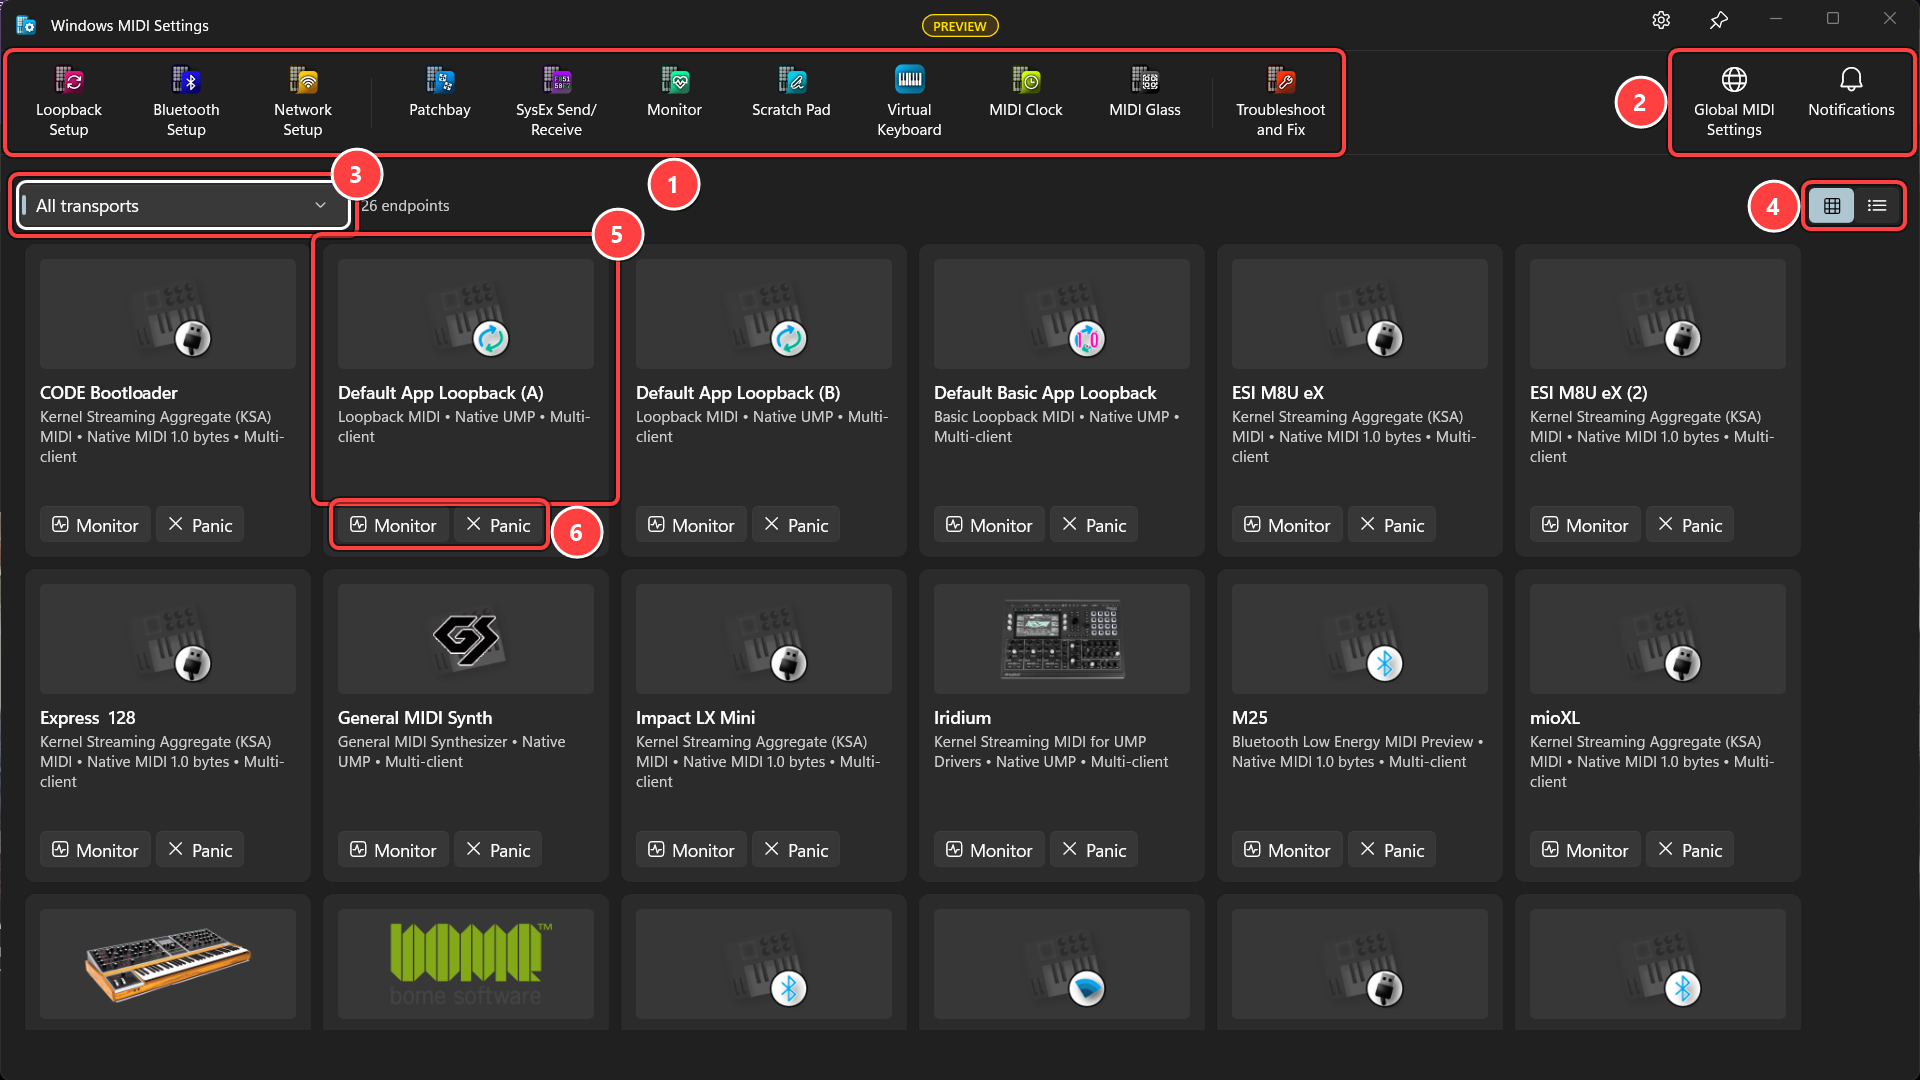This screenshot has width=1920, height=1080.
Task: Select the Impact LX Mini thumbnail
Action: coord(764,639)
